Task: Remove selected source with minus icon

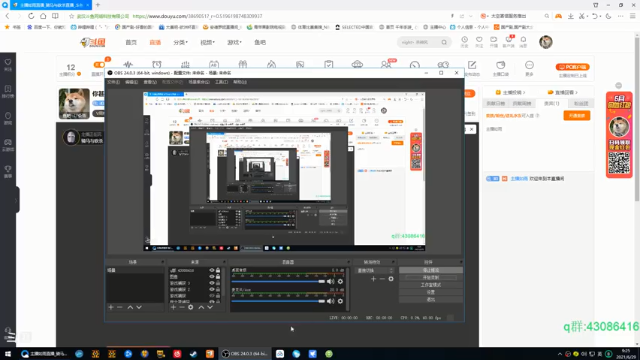Action: (182, 307)
